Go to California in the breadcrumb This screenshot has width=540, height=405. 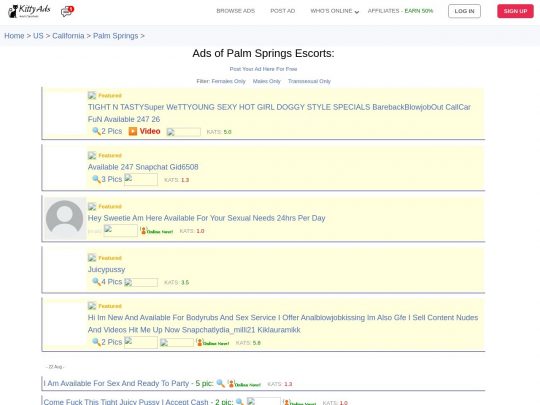(x=68, y=36)
